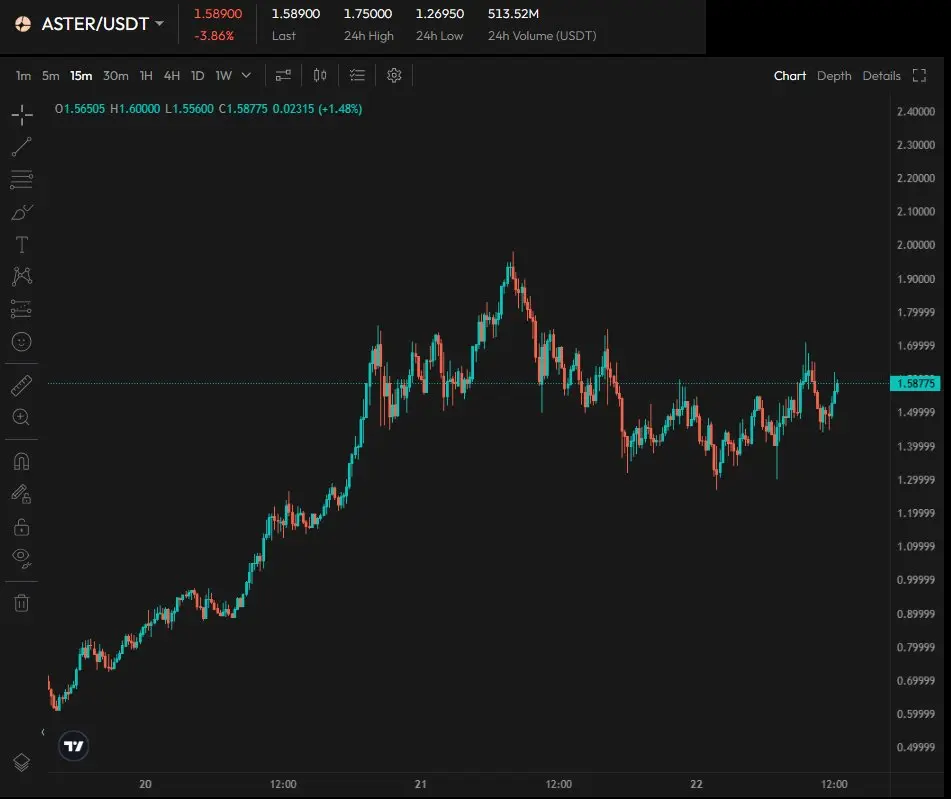
Task: Open the Details tab
Action: point(881,76)
